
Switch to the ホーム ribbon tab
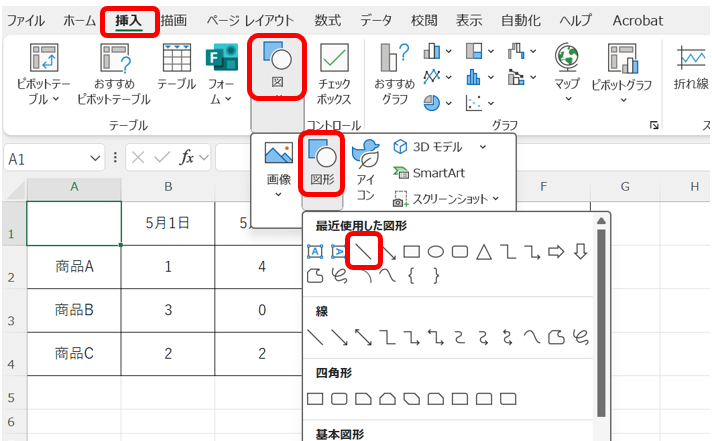(x=79, y=21)
